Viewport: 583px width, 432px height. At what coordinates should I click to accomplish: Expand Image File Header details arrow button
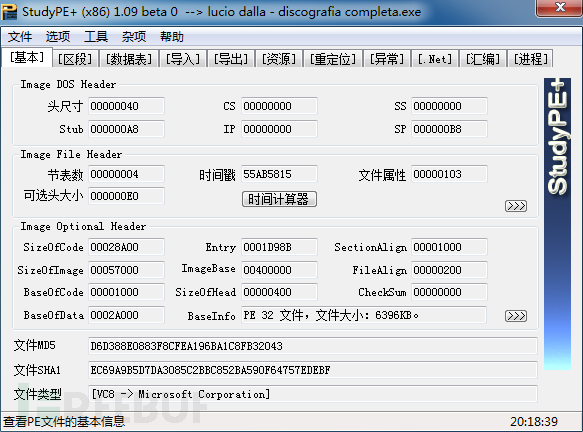(x=516, y=206)
